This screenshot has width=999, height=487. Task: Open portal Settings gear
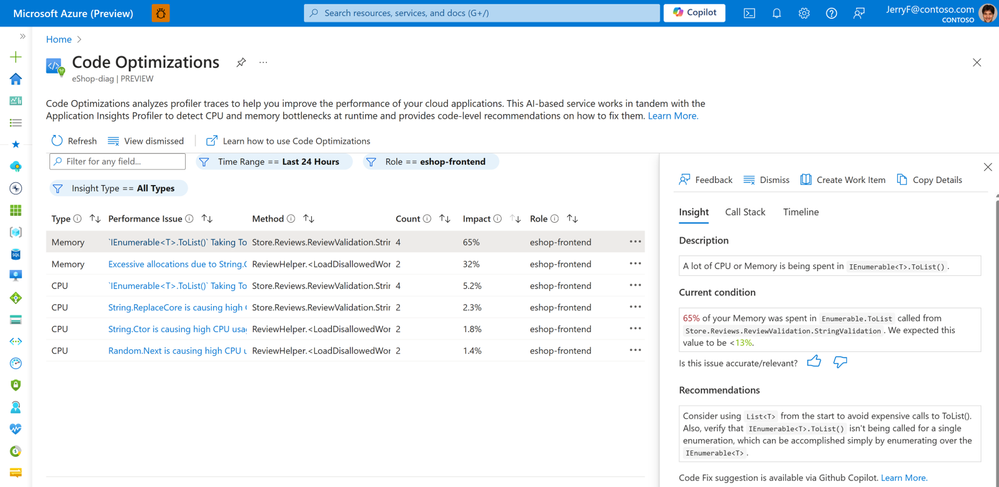click(x=804, y=13)
